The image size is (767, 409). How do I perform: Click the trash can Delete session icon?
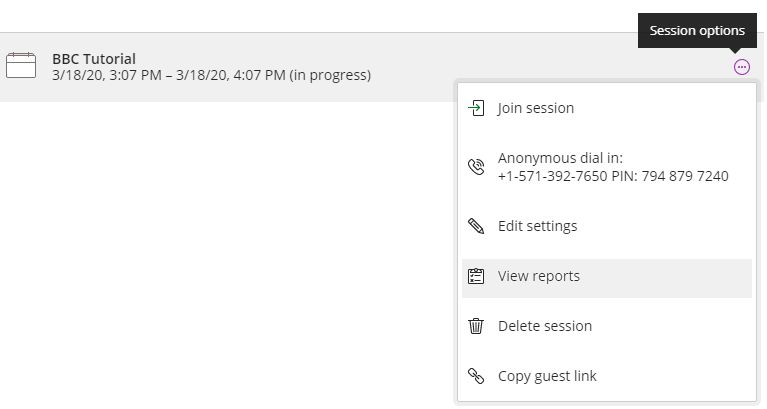(476, 326)
